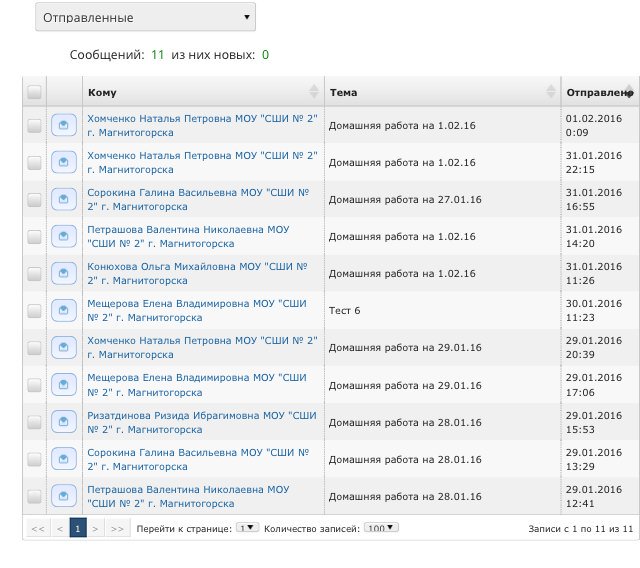The width and height of the screenshot is (640, 568).
Task: Check the row sent 31.01.2016 22:15
Action: [34, 162]
